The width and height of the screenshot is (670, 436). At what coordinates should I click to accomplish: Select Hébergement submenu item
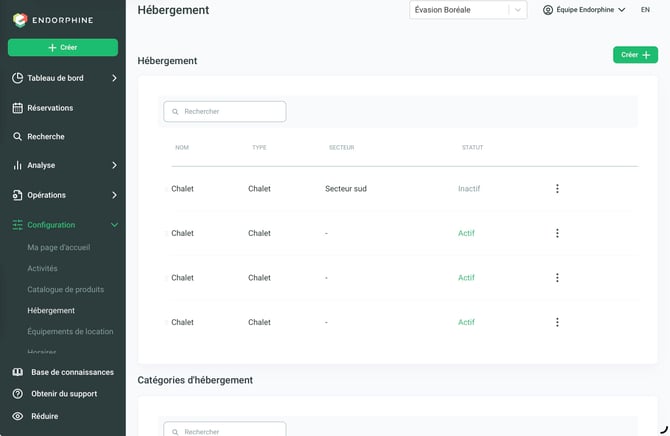[x=51, y=310]
